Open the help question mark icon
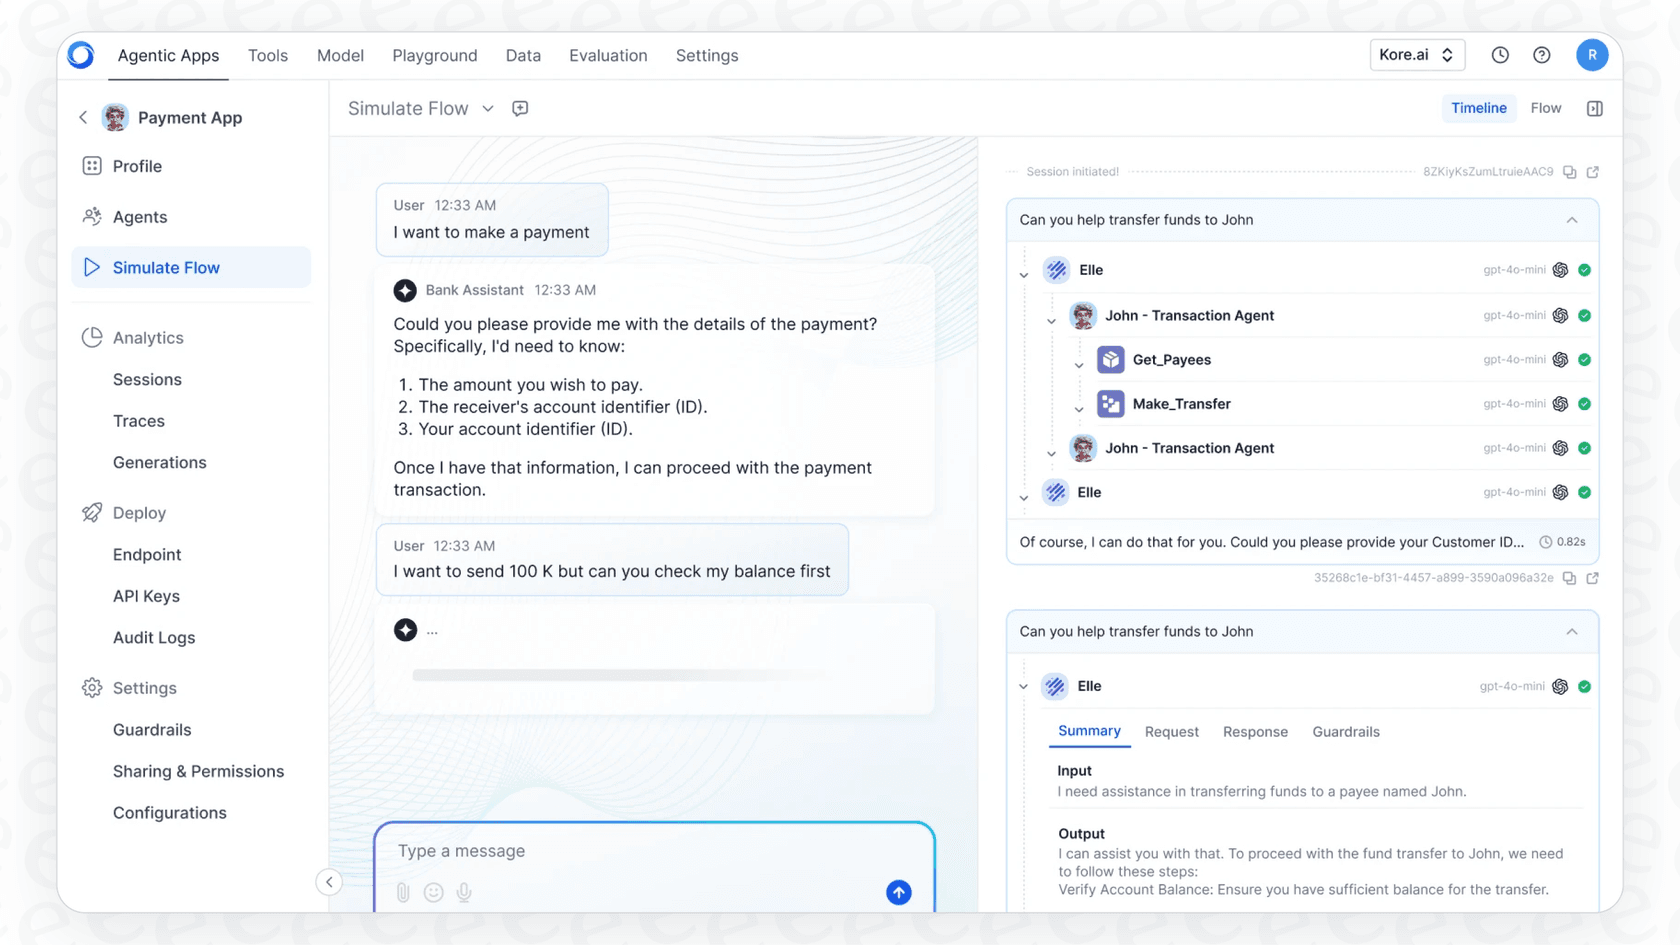The width and height of the screenshot is (1680, 945). [x=1541, y=56]
